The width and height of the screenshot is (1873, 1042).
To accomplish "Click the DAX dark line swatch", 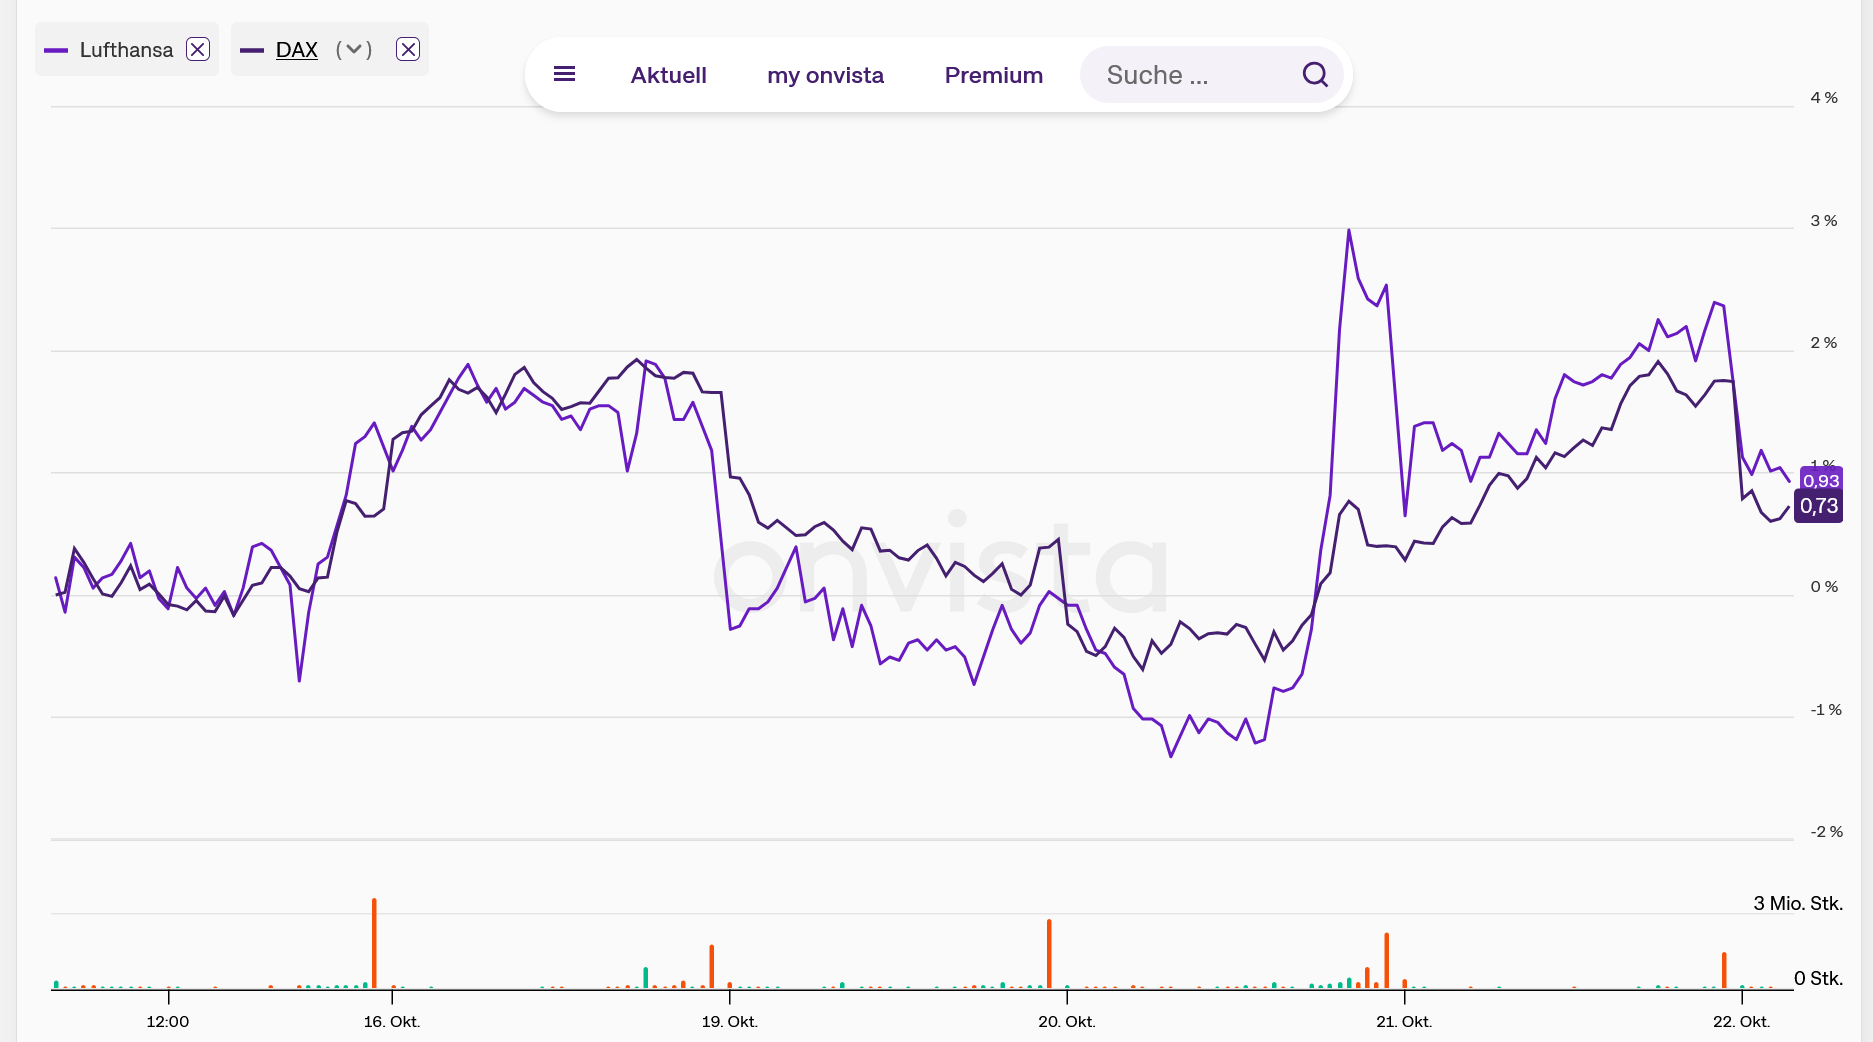I will 252,50.
